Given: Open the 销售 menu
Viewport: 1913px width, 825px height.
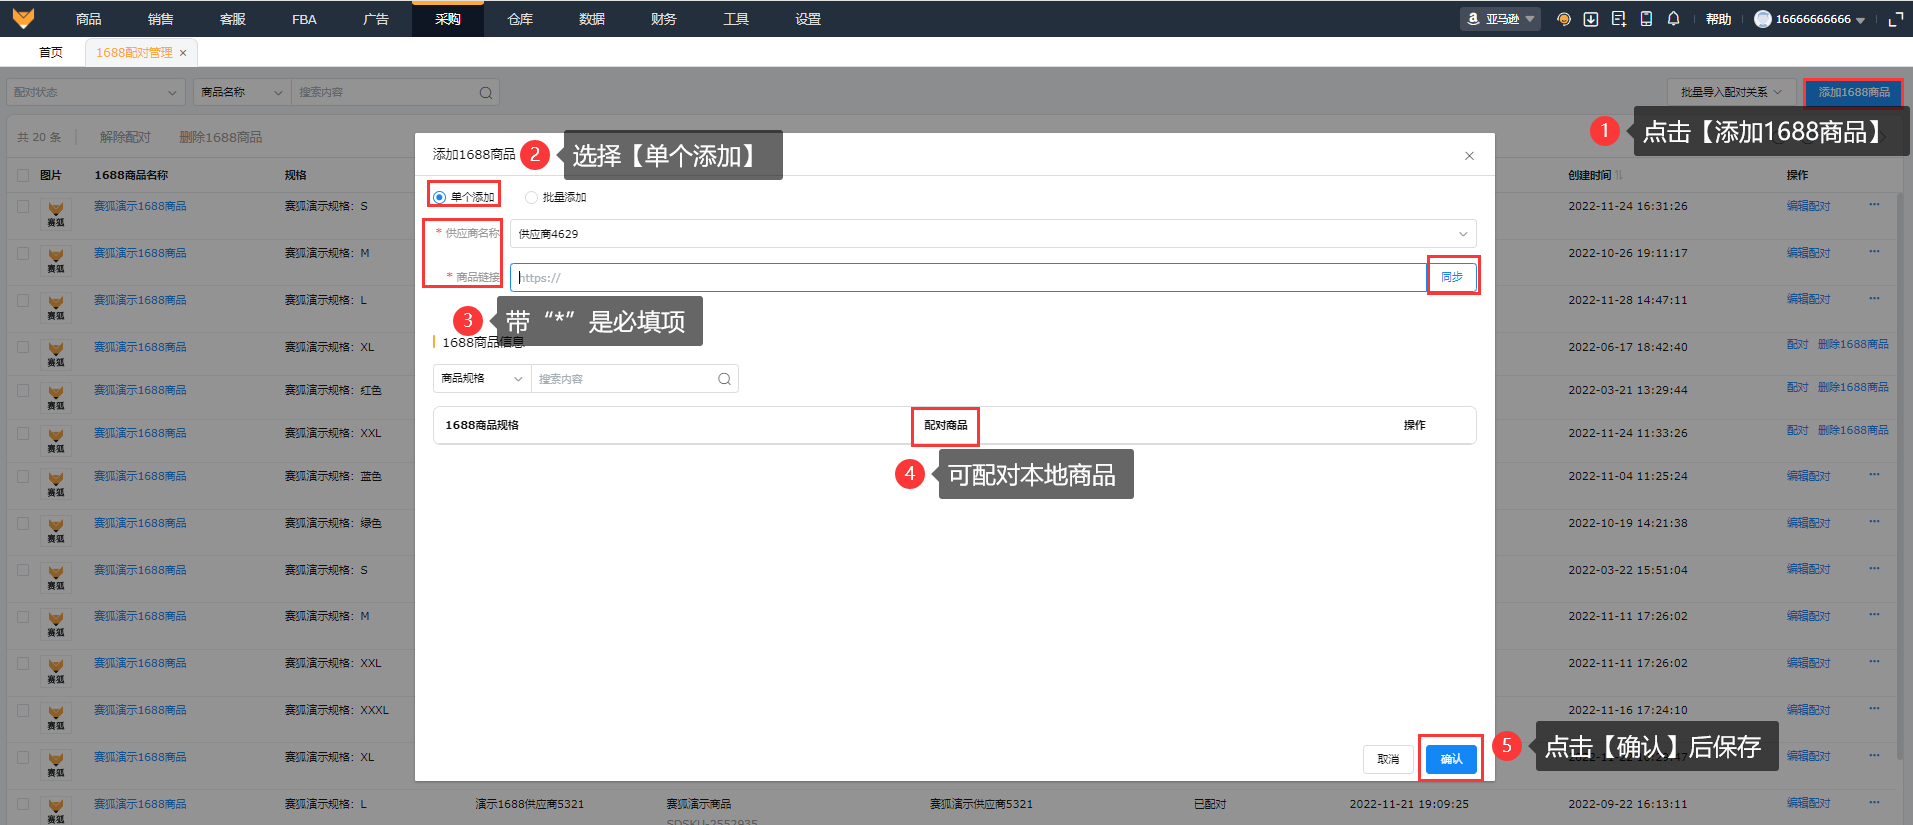Looking at the screenshot, I should [160, 19].
